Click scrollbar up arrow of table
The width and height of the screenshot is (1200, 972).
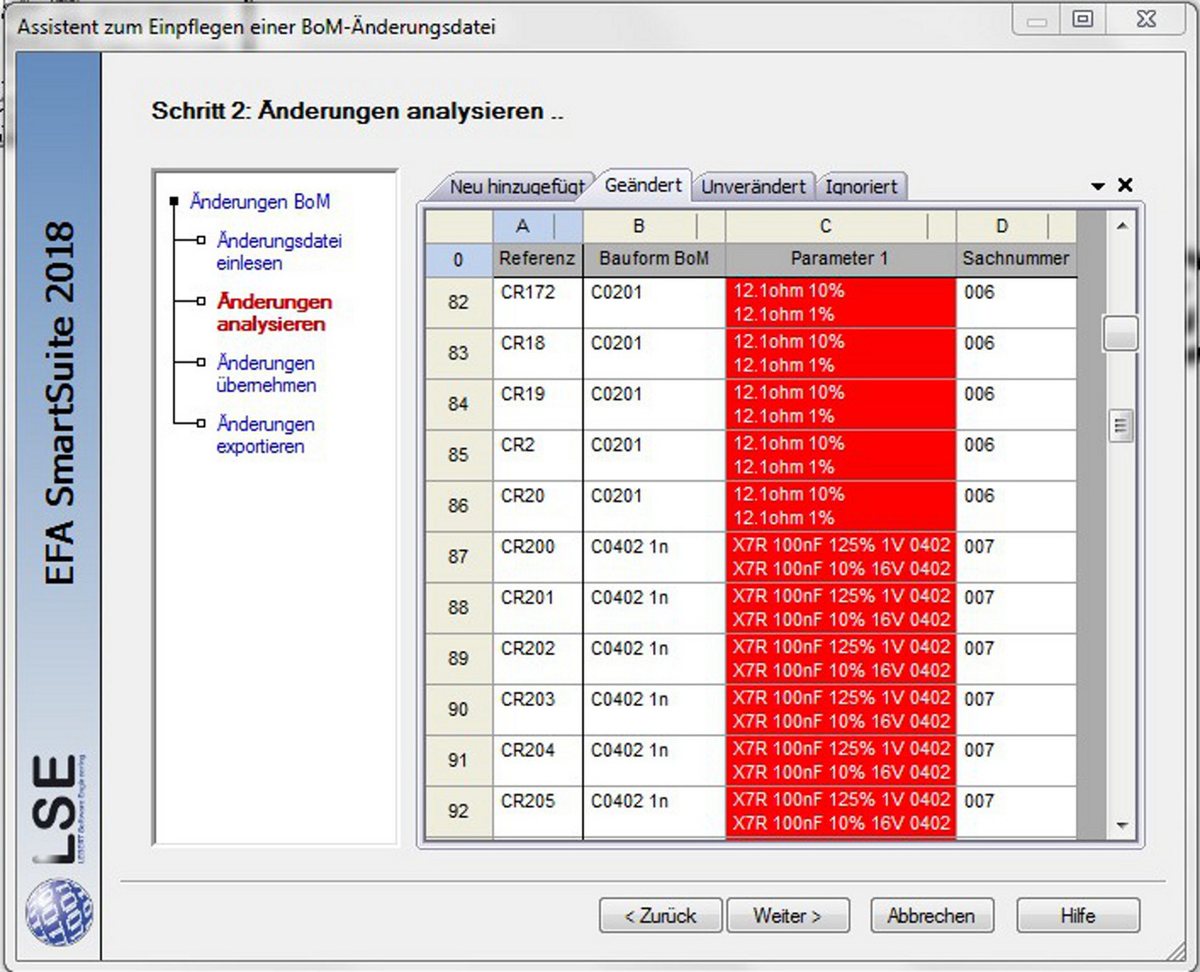point(1121,228)
